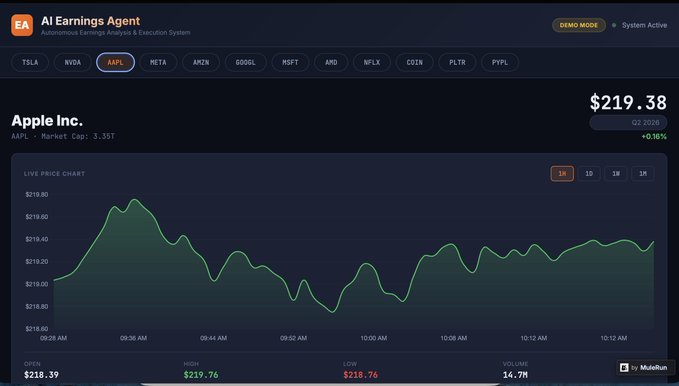
Task: Switch to the AMZN ticker
Action: click(x=201, y=62)
